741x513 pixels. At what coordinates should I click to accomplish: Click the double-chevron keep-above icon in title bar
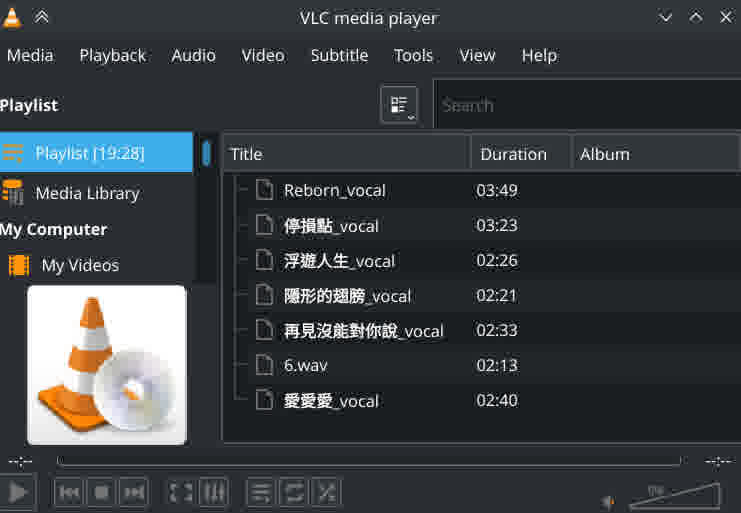pyautogui.click(x=42, y=17)
